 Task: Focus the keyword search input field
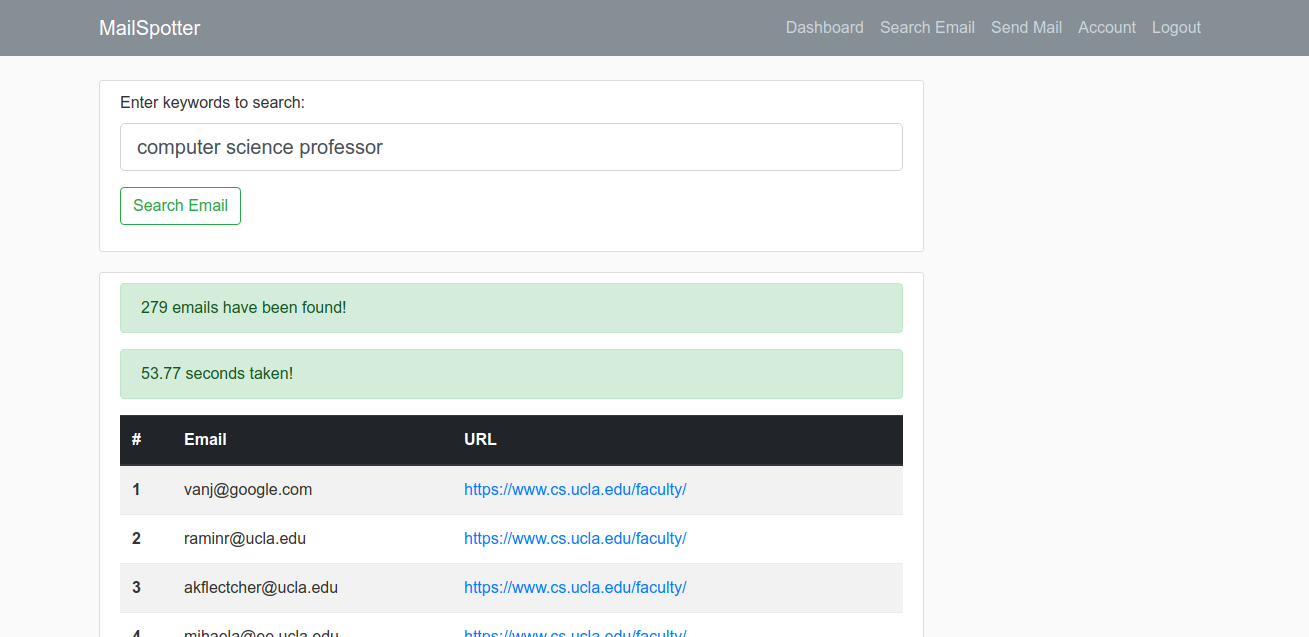click(x=511, y=147)
